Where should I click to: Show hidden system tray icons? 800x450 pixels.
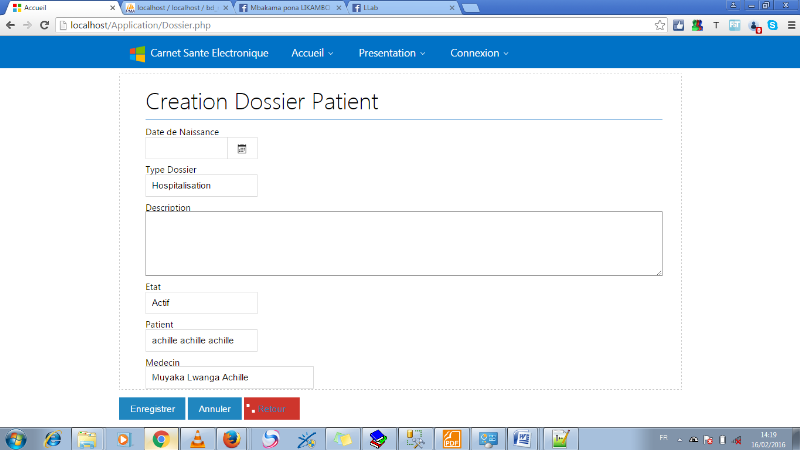(680, 440)
